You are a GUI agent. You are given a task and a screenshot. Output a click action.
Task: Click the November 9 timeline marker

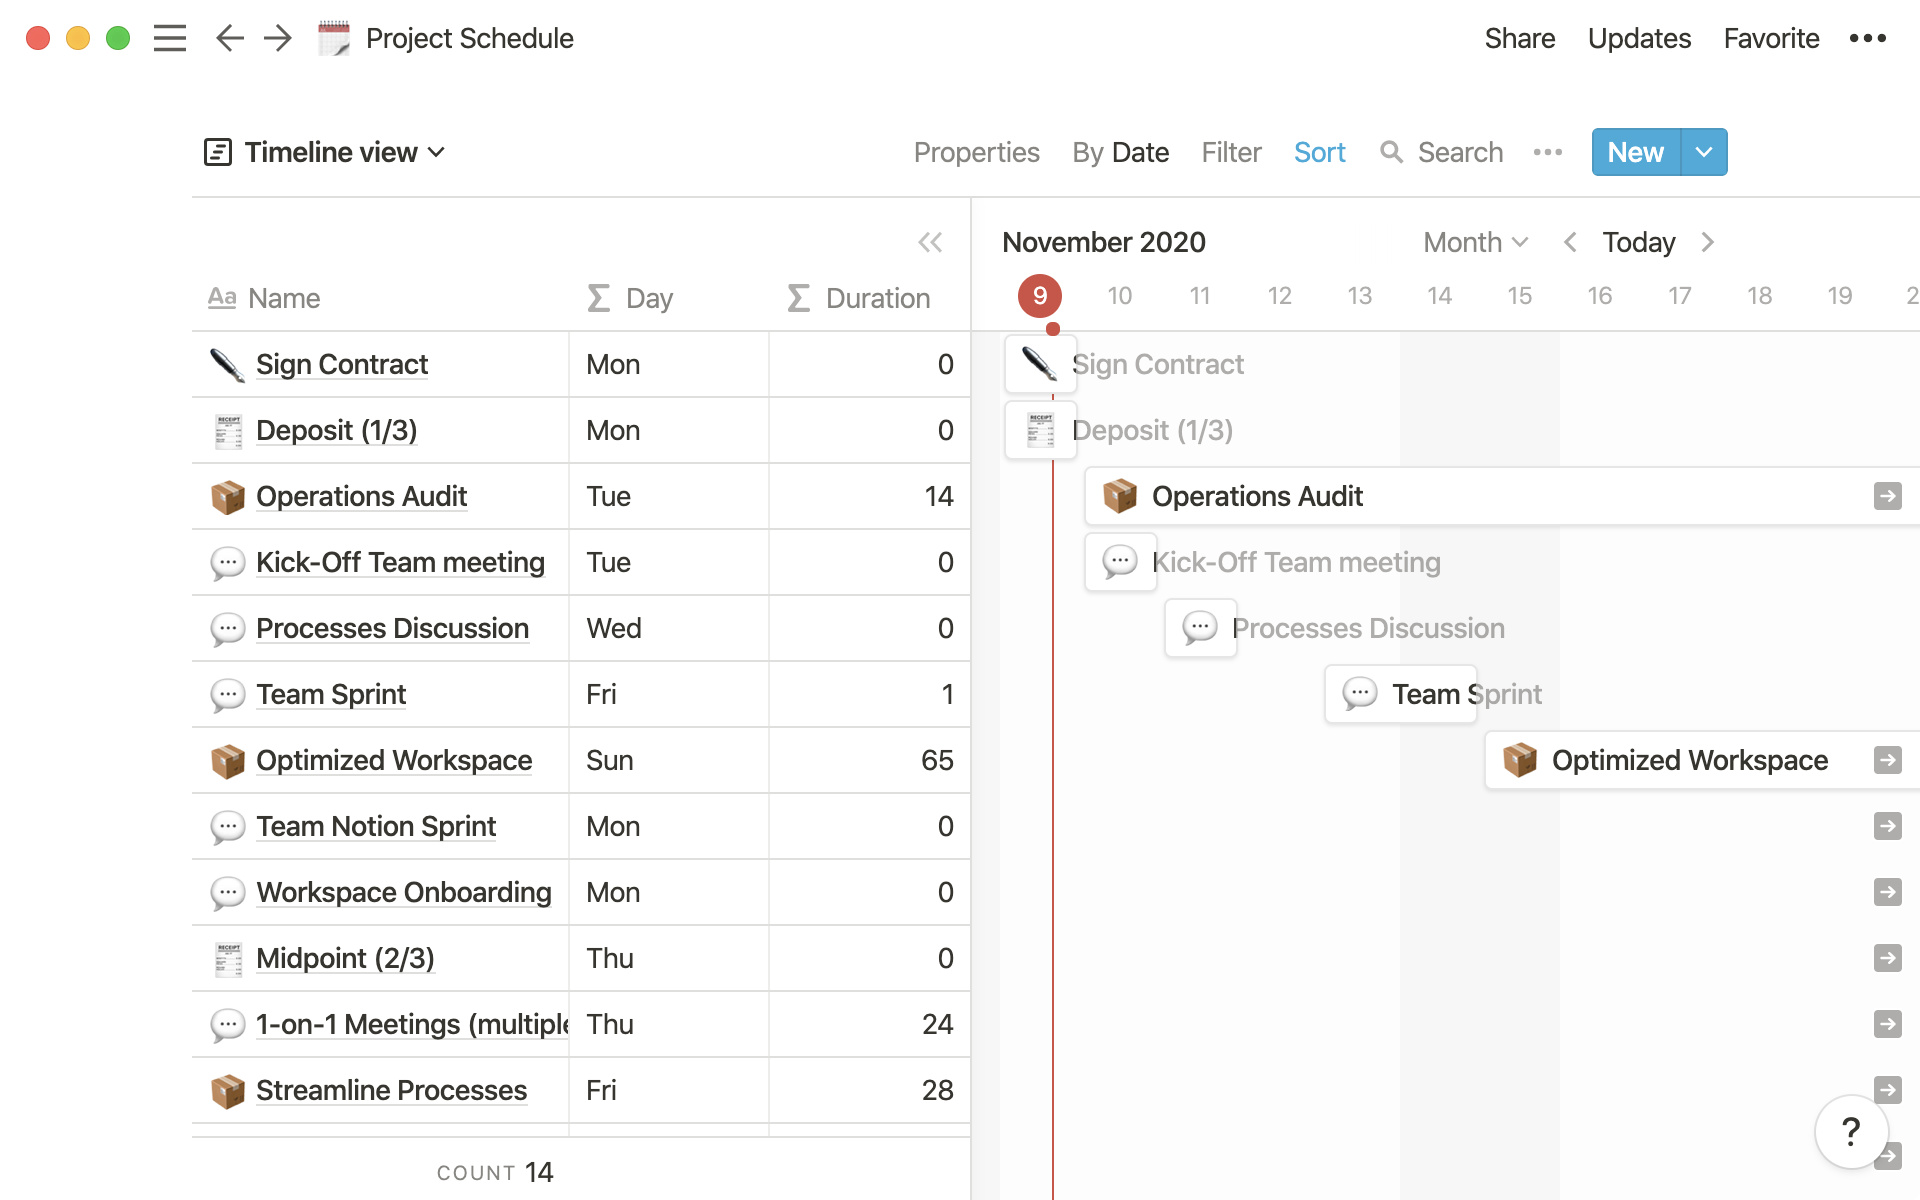[x=1041, y=296]
